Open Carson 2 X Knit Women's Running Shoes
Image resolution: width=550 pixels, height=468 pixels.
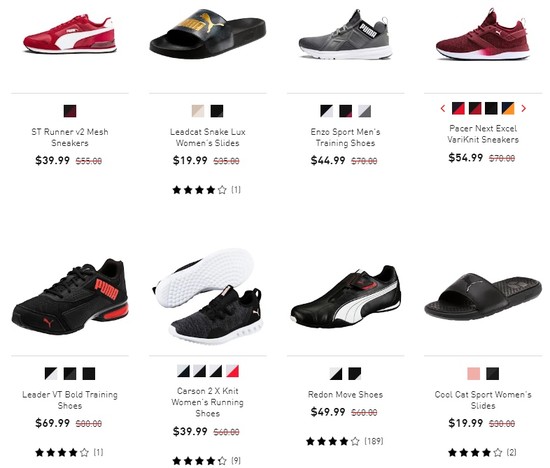[x=208, y=402]
